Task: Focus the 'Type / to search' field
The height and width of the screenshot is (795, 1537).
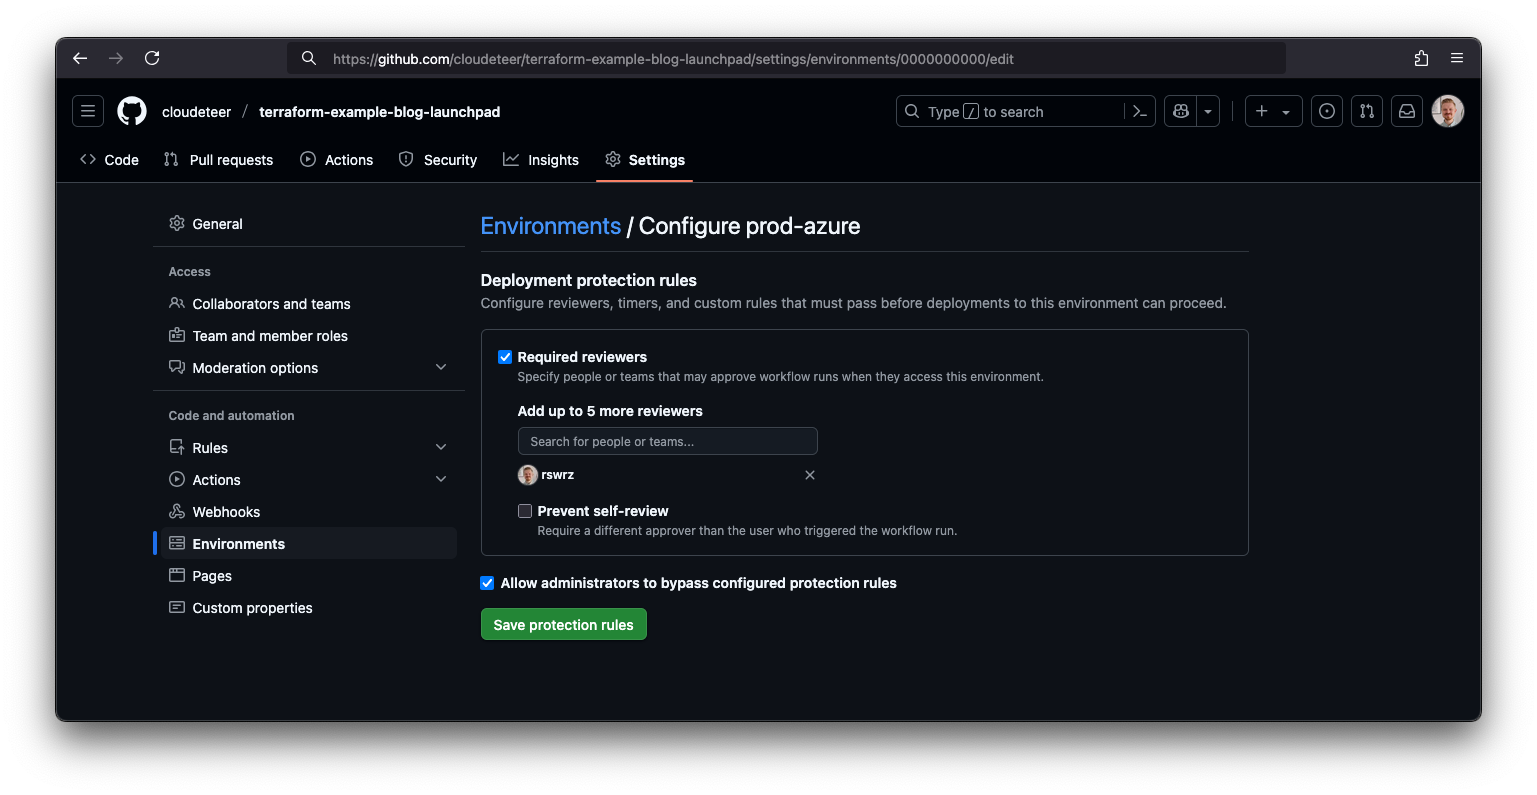Action: coord(1010,111)
